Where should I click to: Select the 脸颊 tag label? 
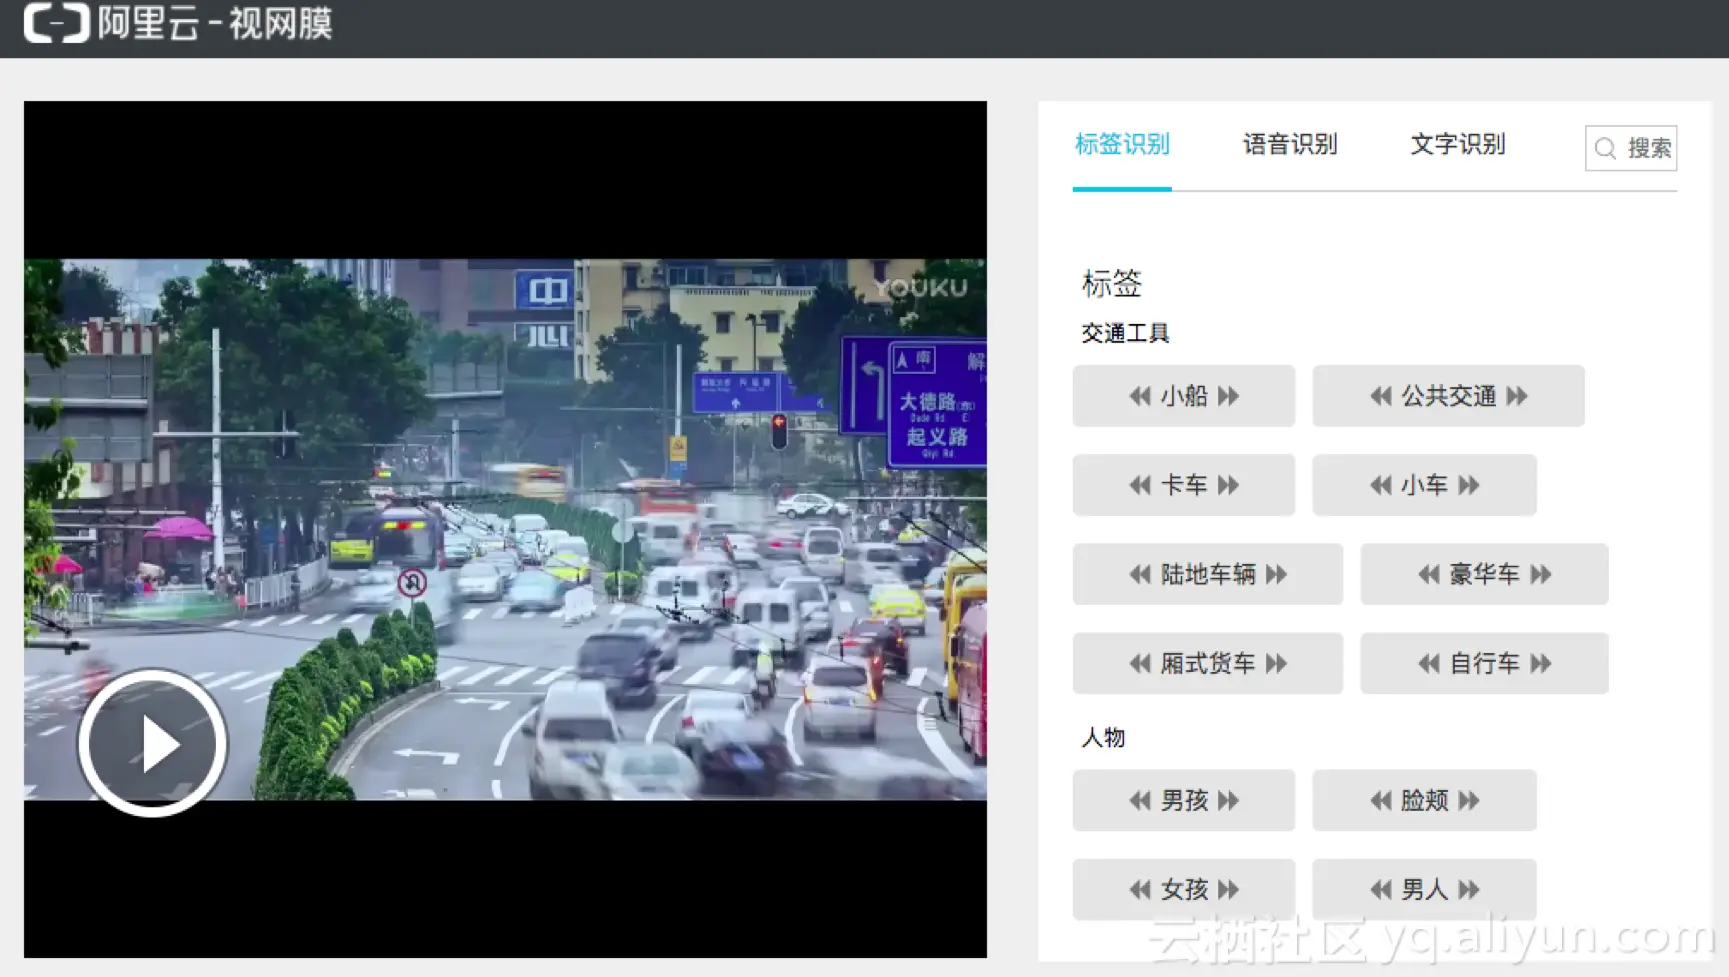tap(1425, 800)
